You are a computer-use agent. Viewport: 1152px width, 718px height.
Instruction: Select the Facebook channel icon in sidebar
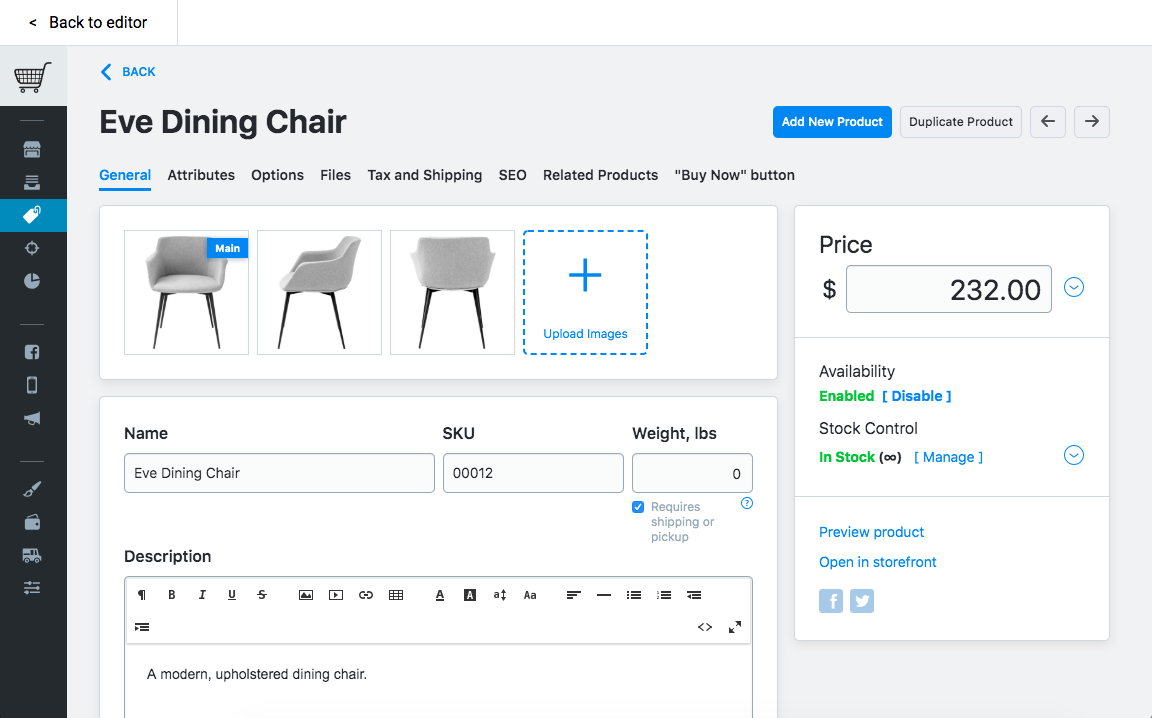pyautogui.click(x=33, y=351)
